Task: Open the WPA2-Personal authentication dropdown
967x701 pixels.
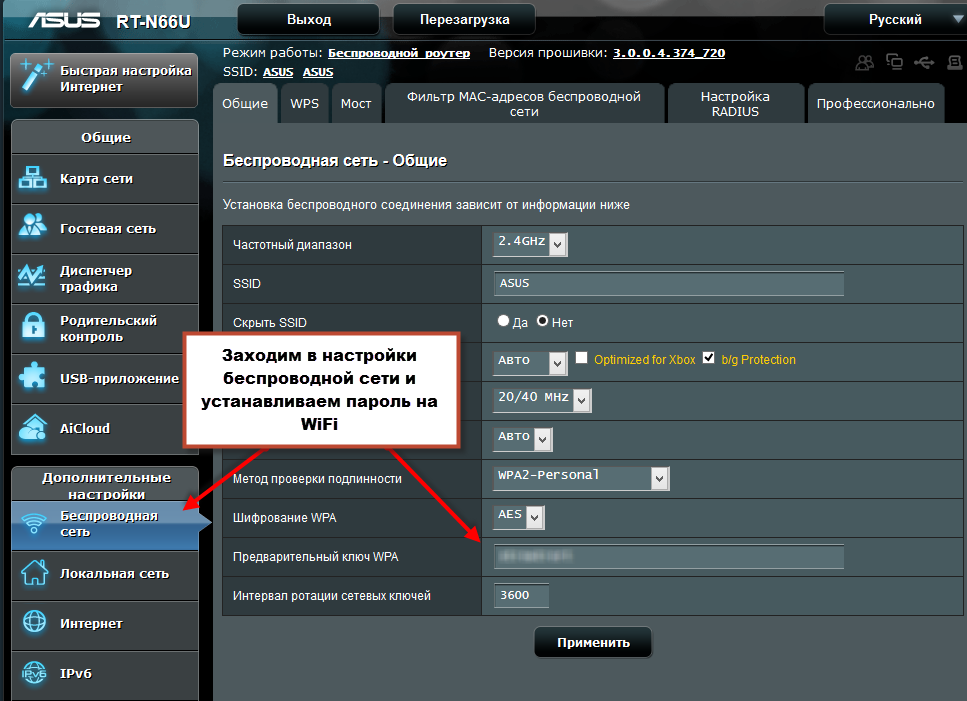Action: [x=581, y=478]
